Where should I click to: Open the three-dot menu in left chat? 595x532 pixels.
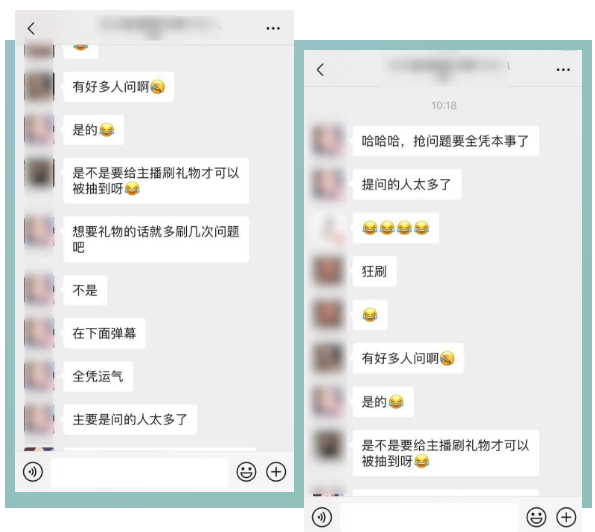point(273,28)
